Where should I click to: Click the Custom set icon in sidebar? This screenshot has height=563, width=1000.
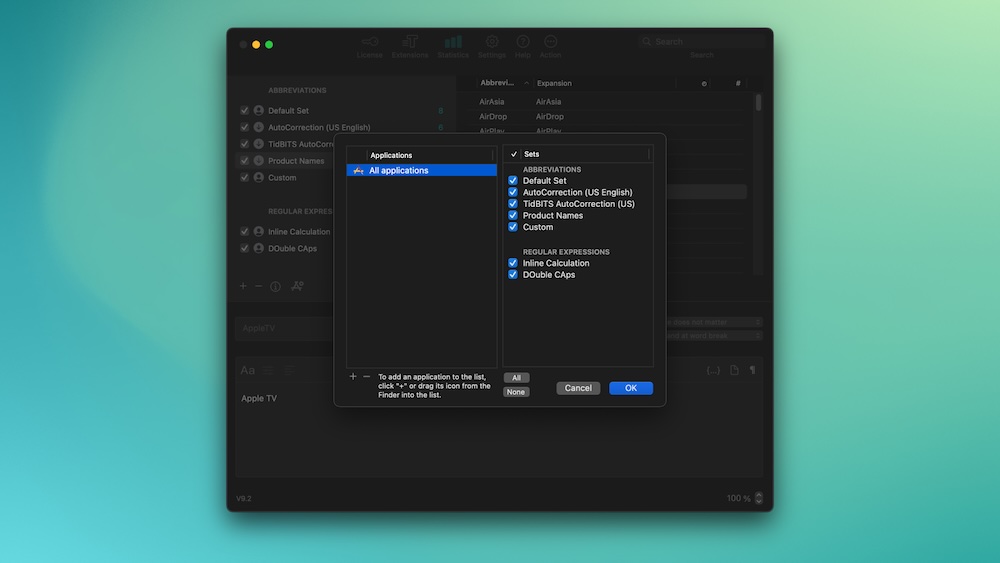click(259, 178)
